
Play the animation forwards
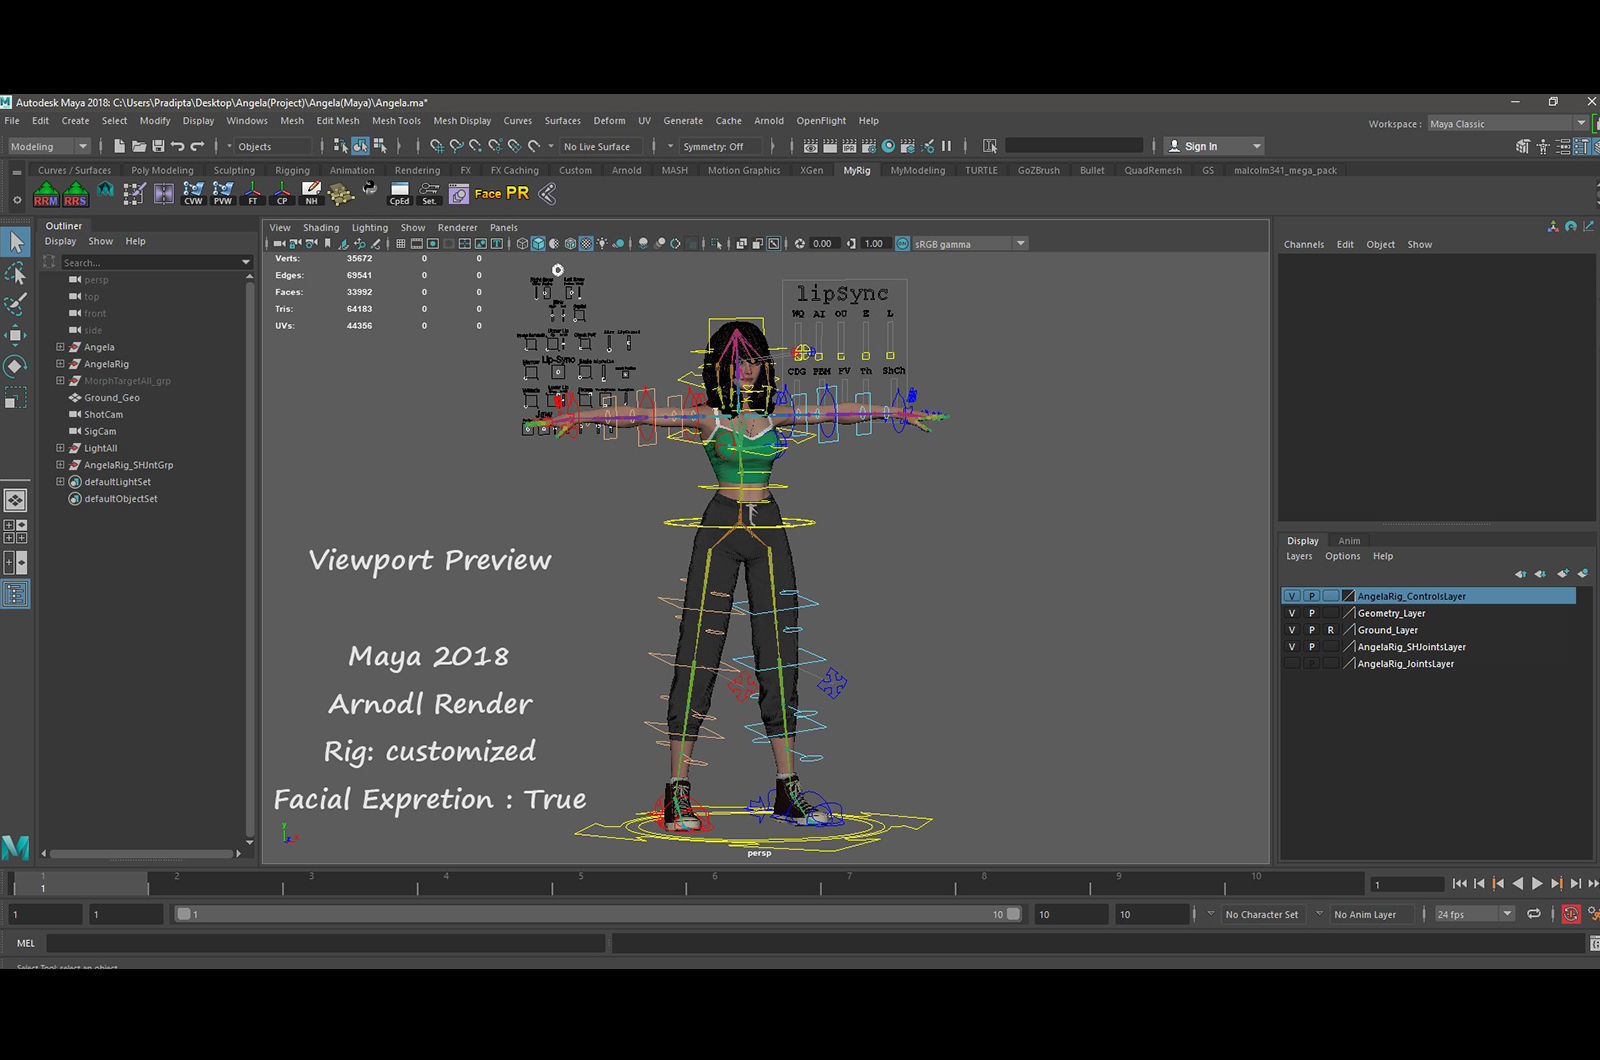1537,884
